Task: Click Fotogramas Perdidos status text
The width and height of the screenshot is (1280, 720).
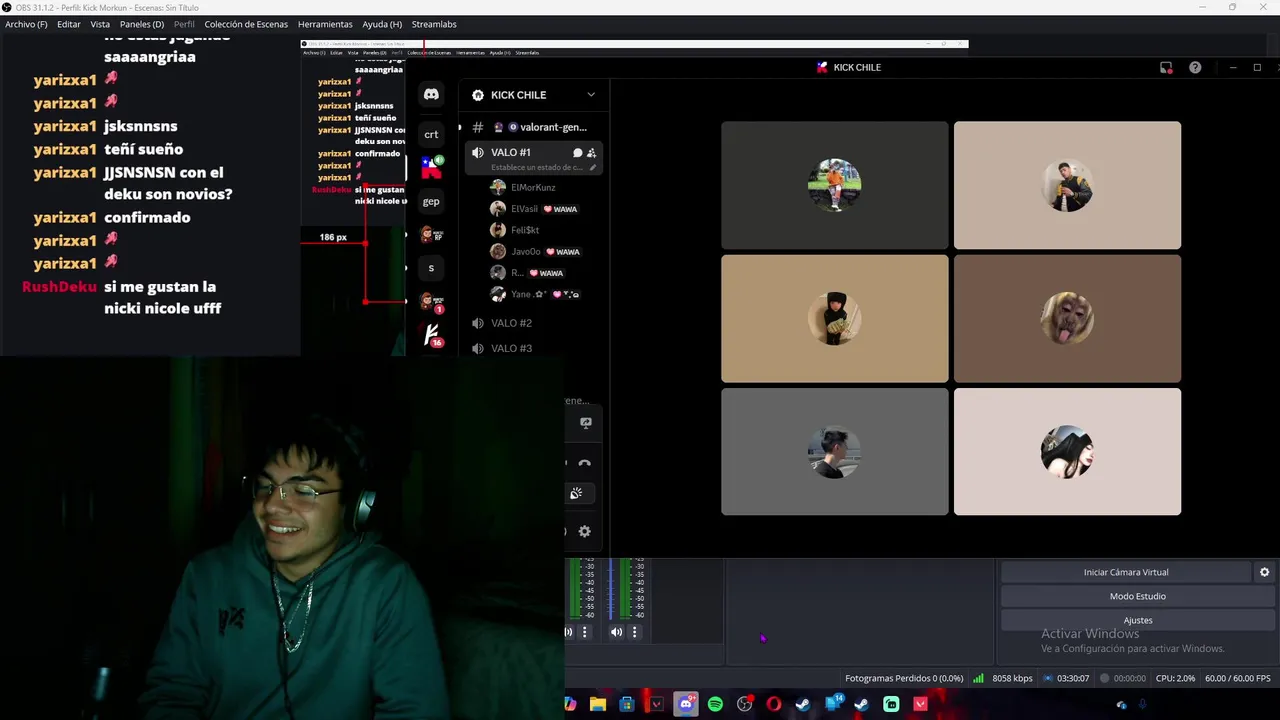Action: (904, 678)
